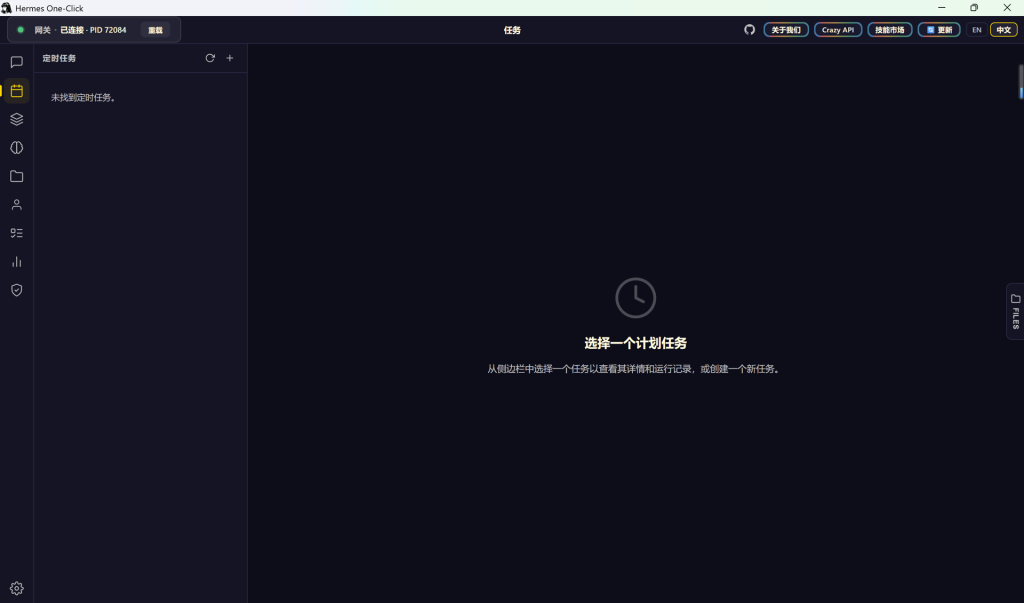Switch language to 中文

pos(1003,30)
